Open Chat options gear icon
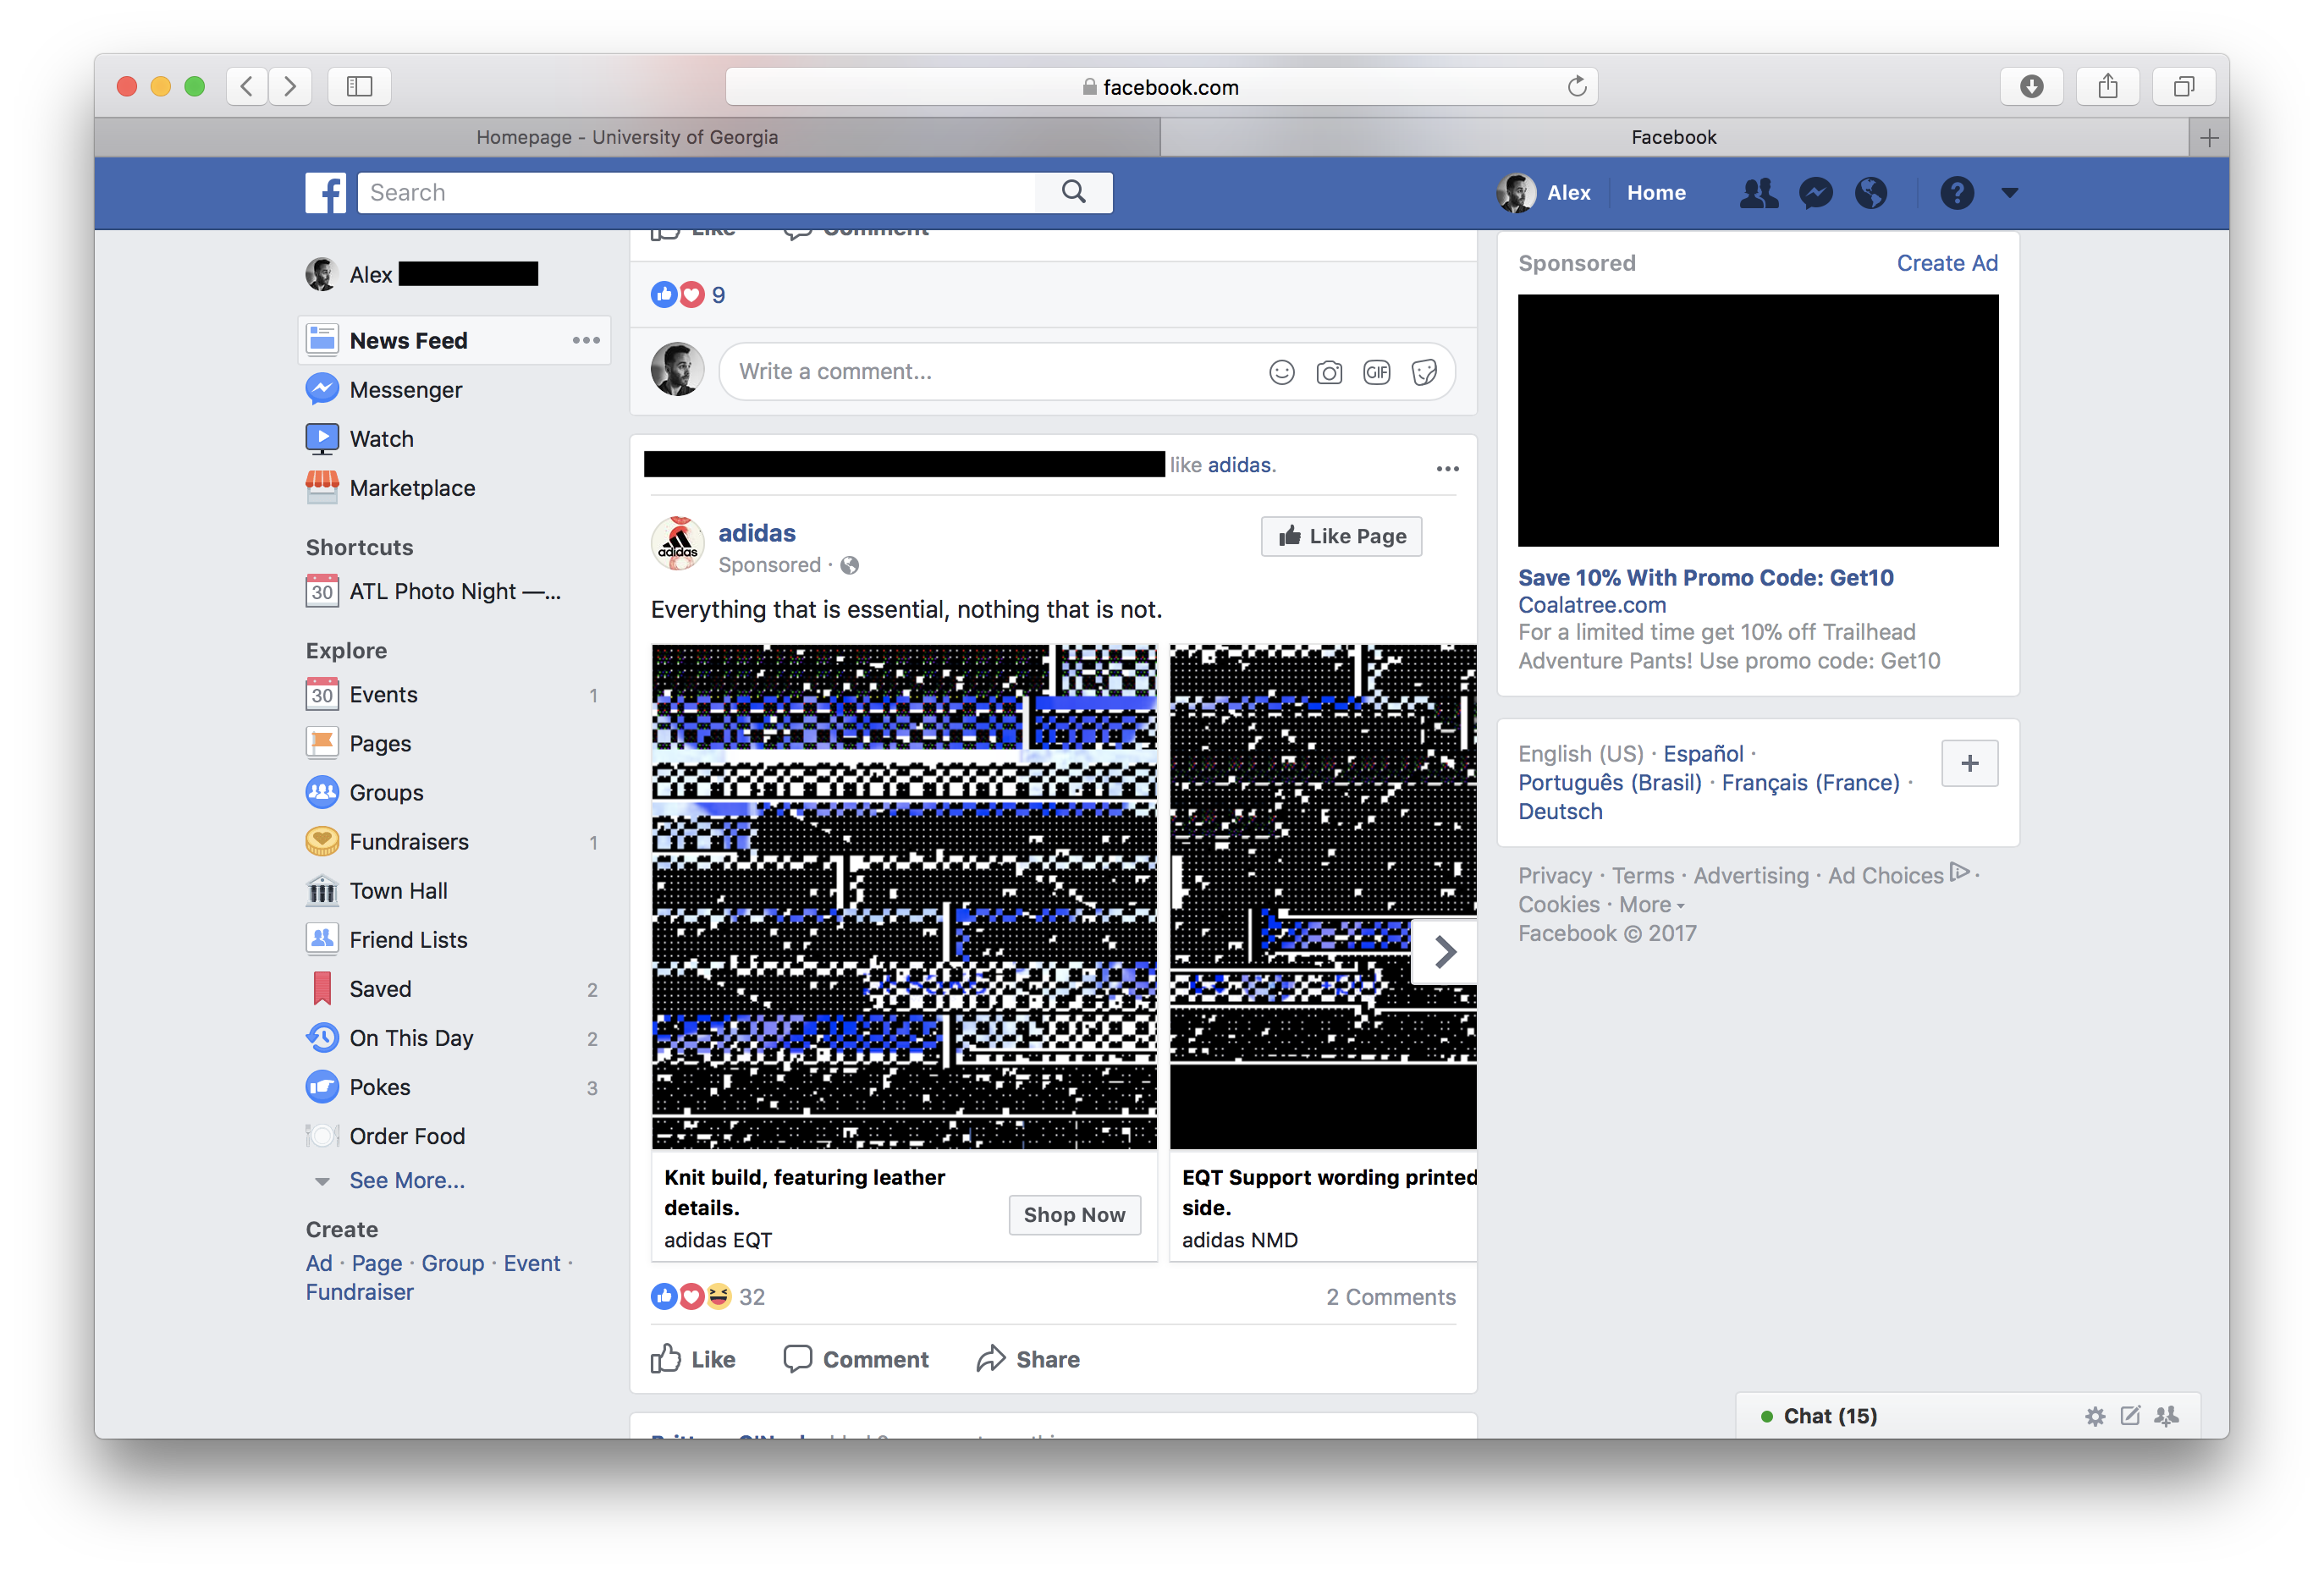The width and height of the screenshot is (2324, 1574). 2094,1415
